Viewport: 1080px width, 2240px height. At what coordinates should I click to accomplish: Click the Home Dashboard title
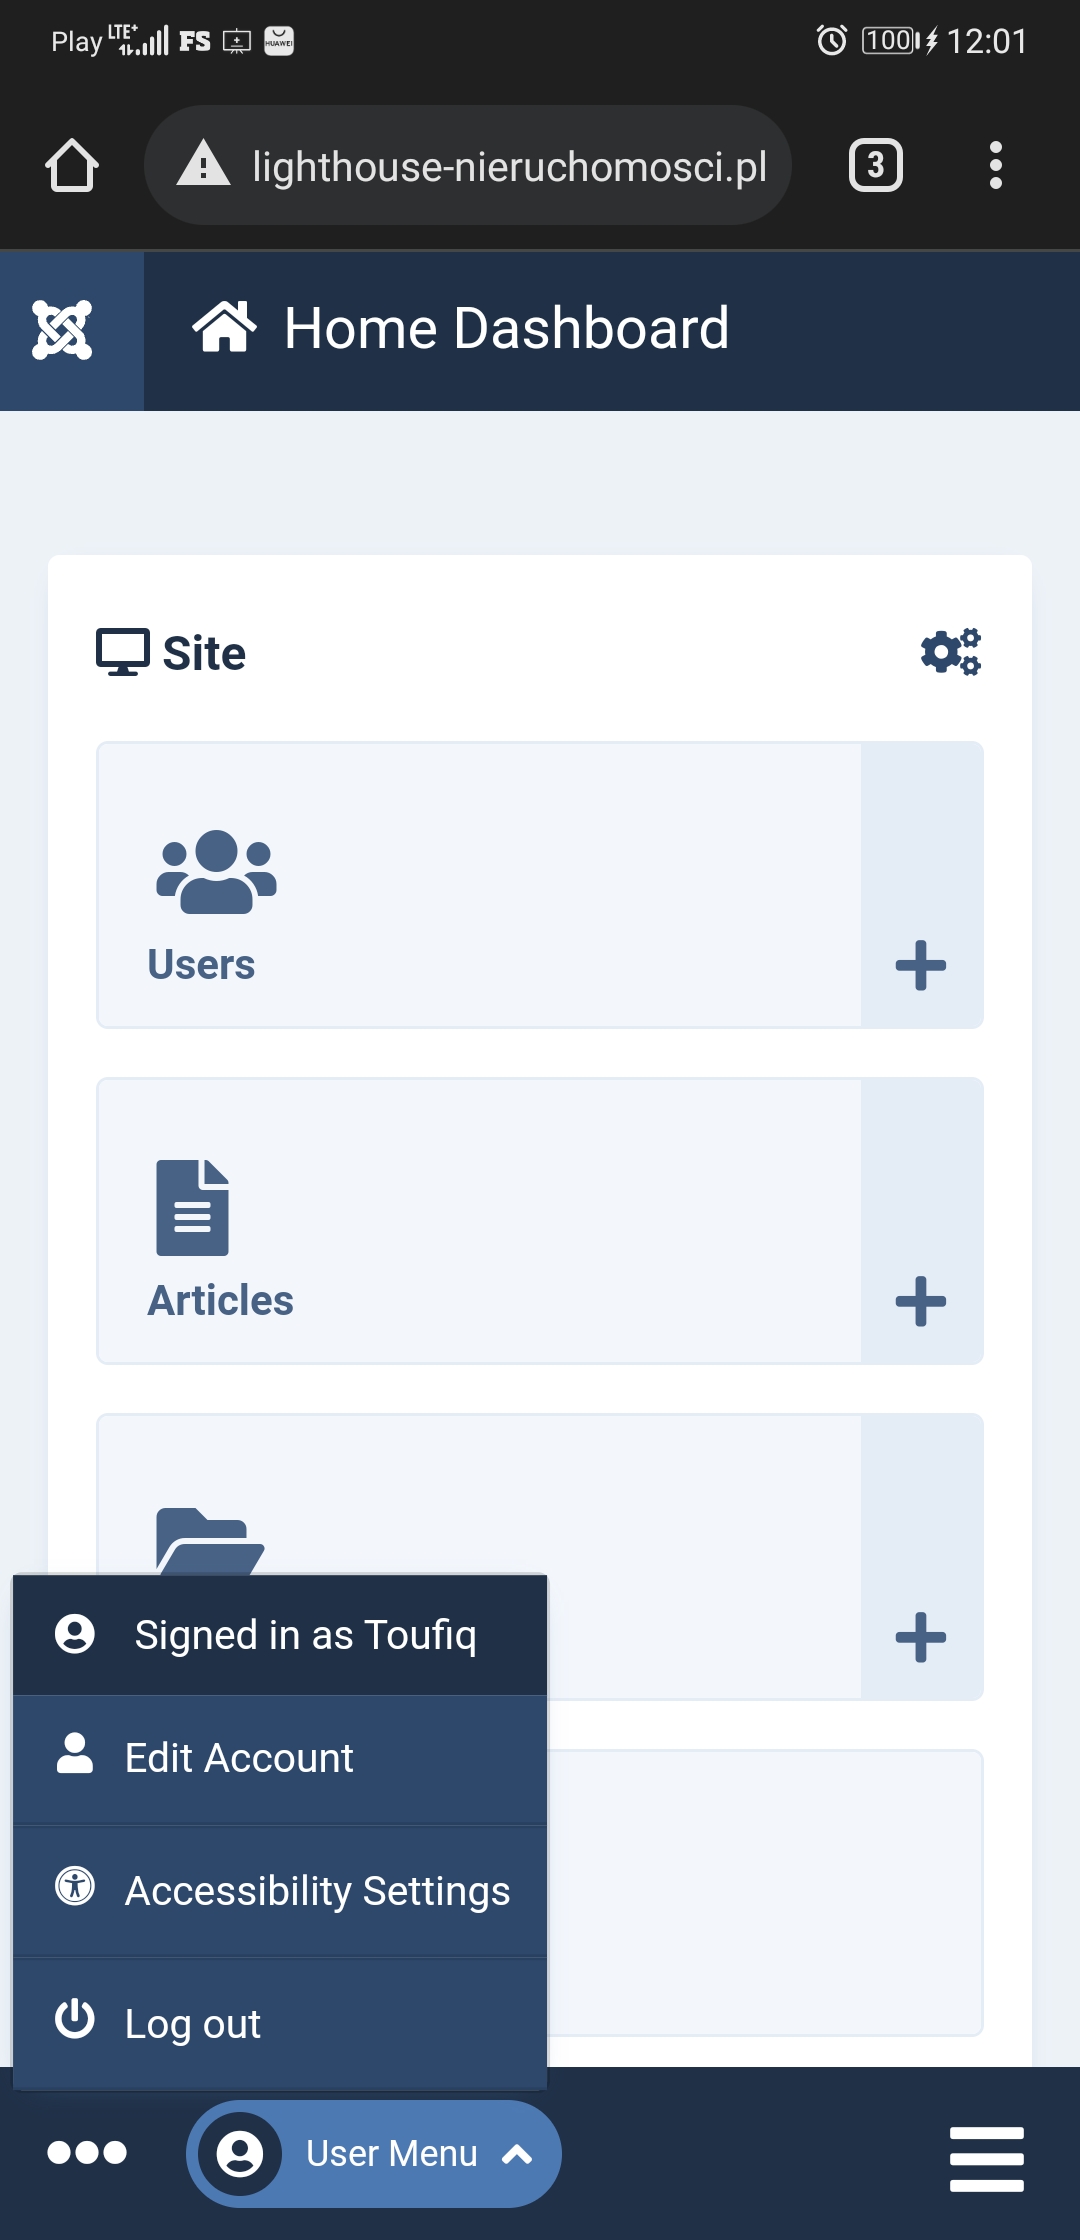tap(506, 328)
